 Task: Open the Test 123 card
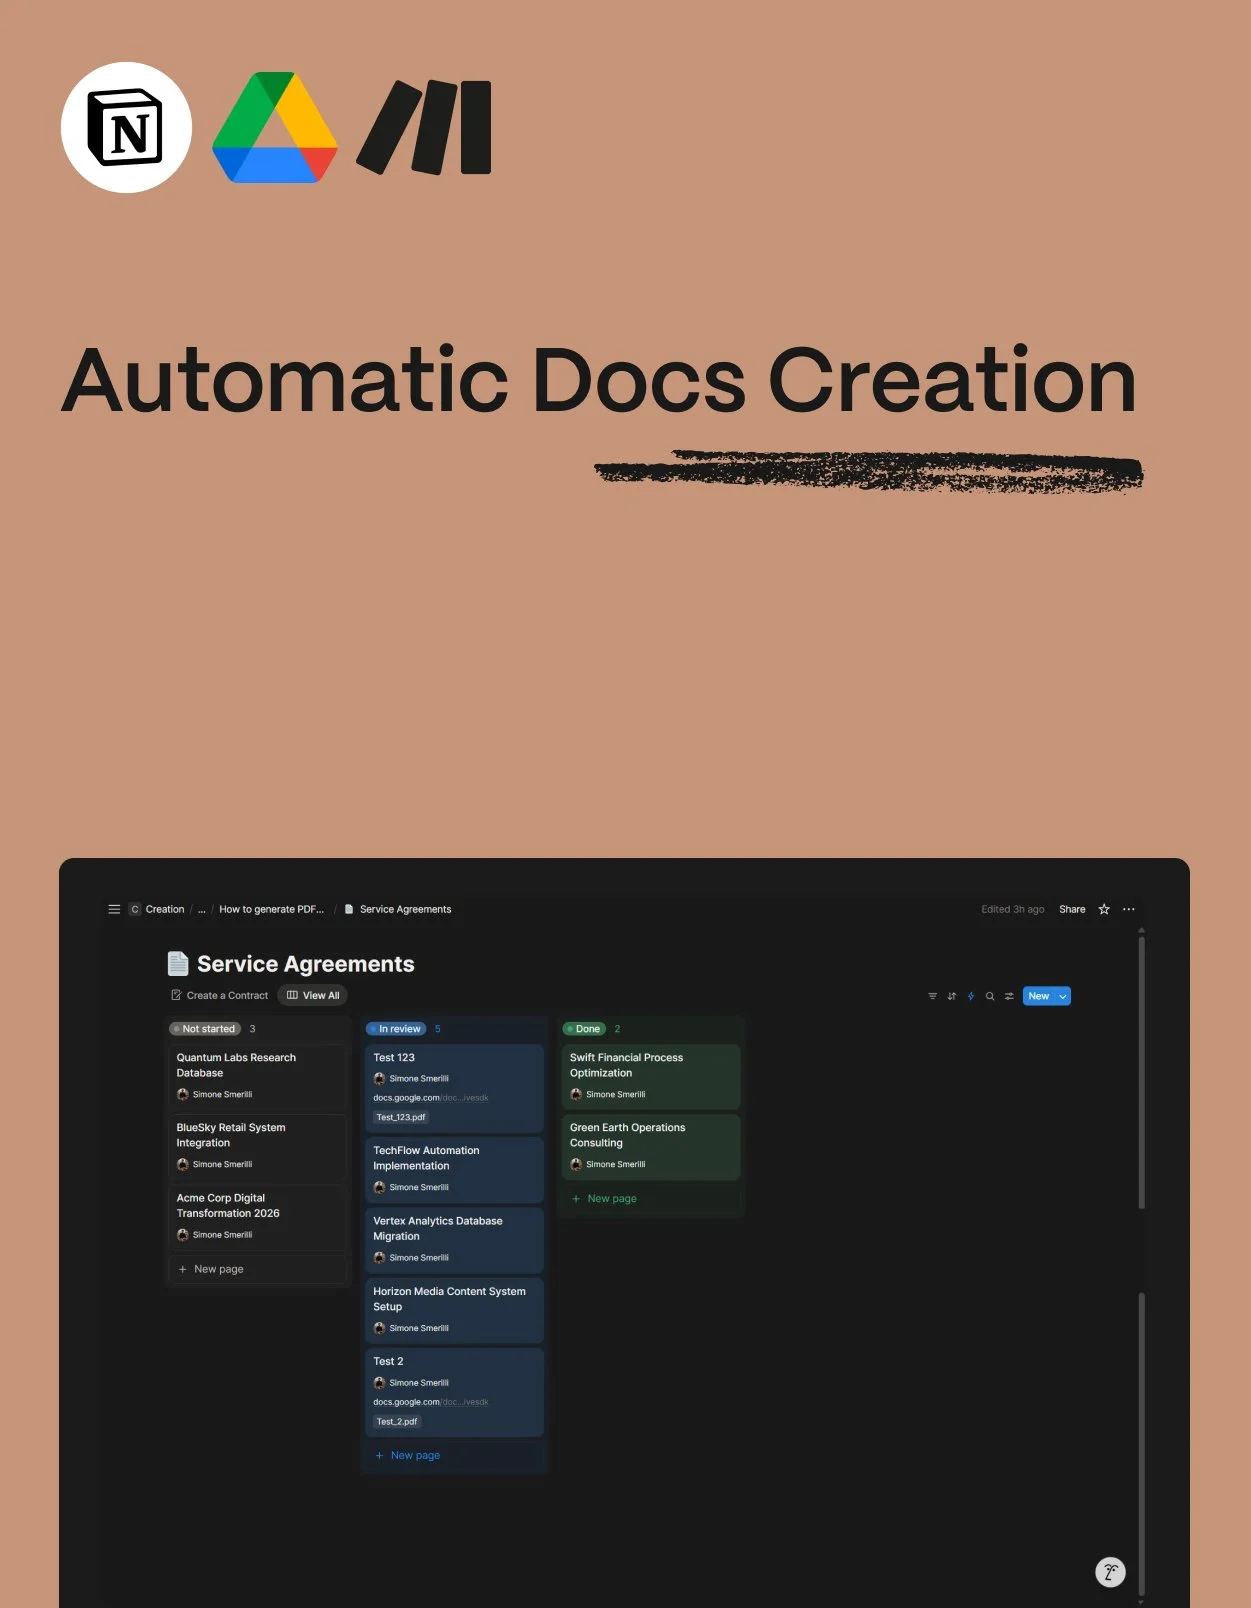click(x=454, y=1088)
